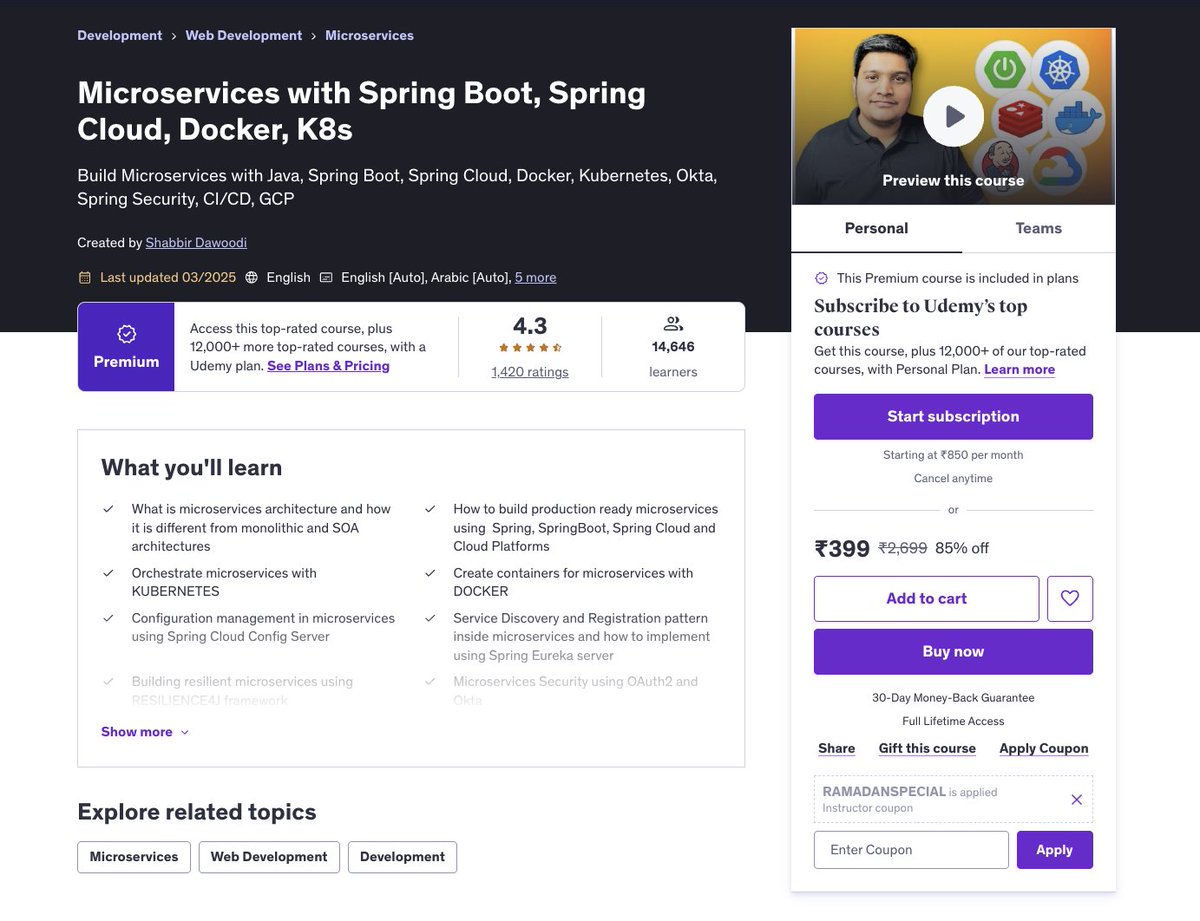Click the rating stars
The height and width of the screenshot is (921, 1200).
click(x=530, y=348)
